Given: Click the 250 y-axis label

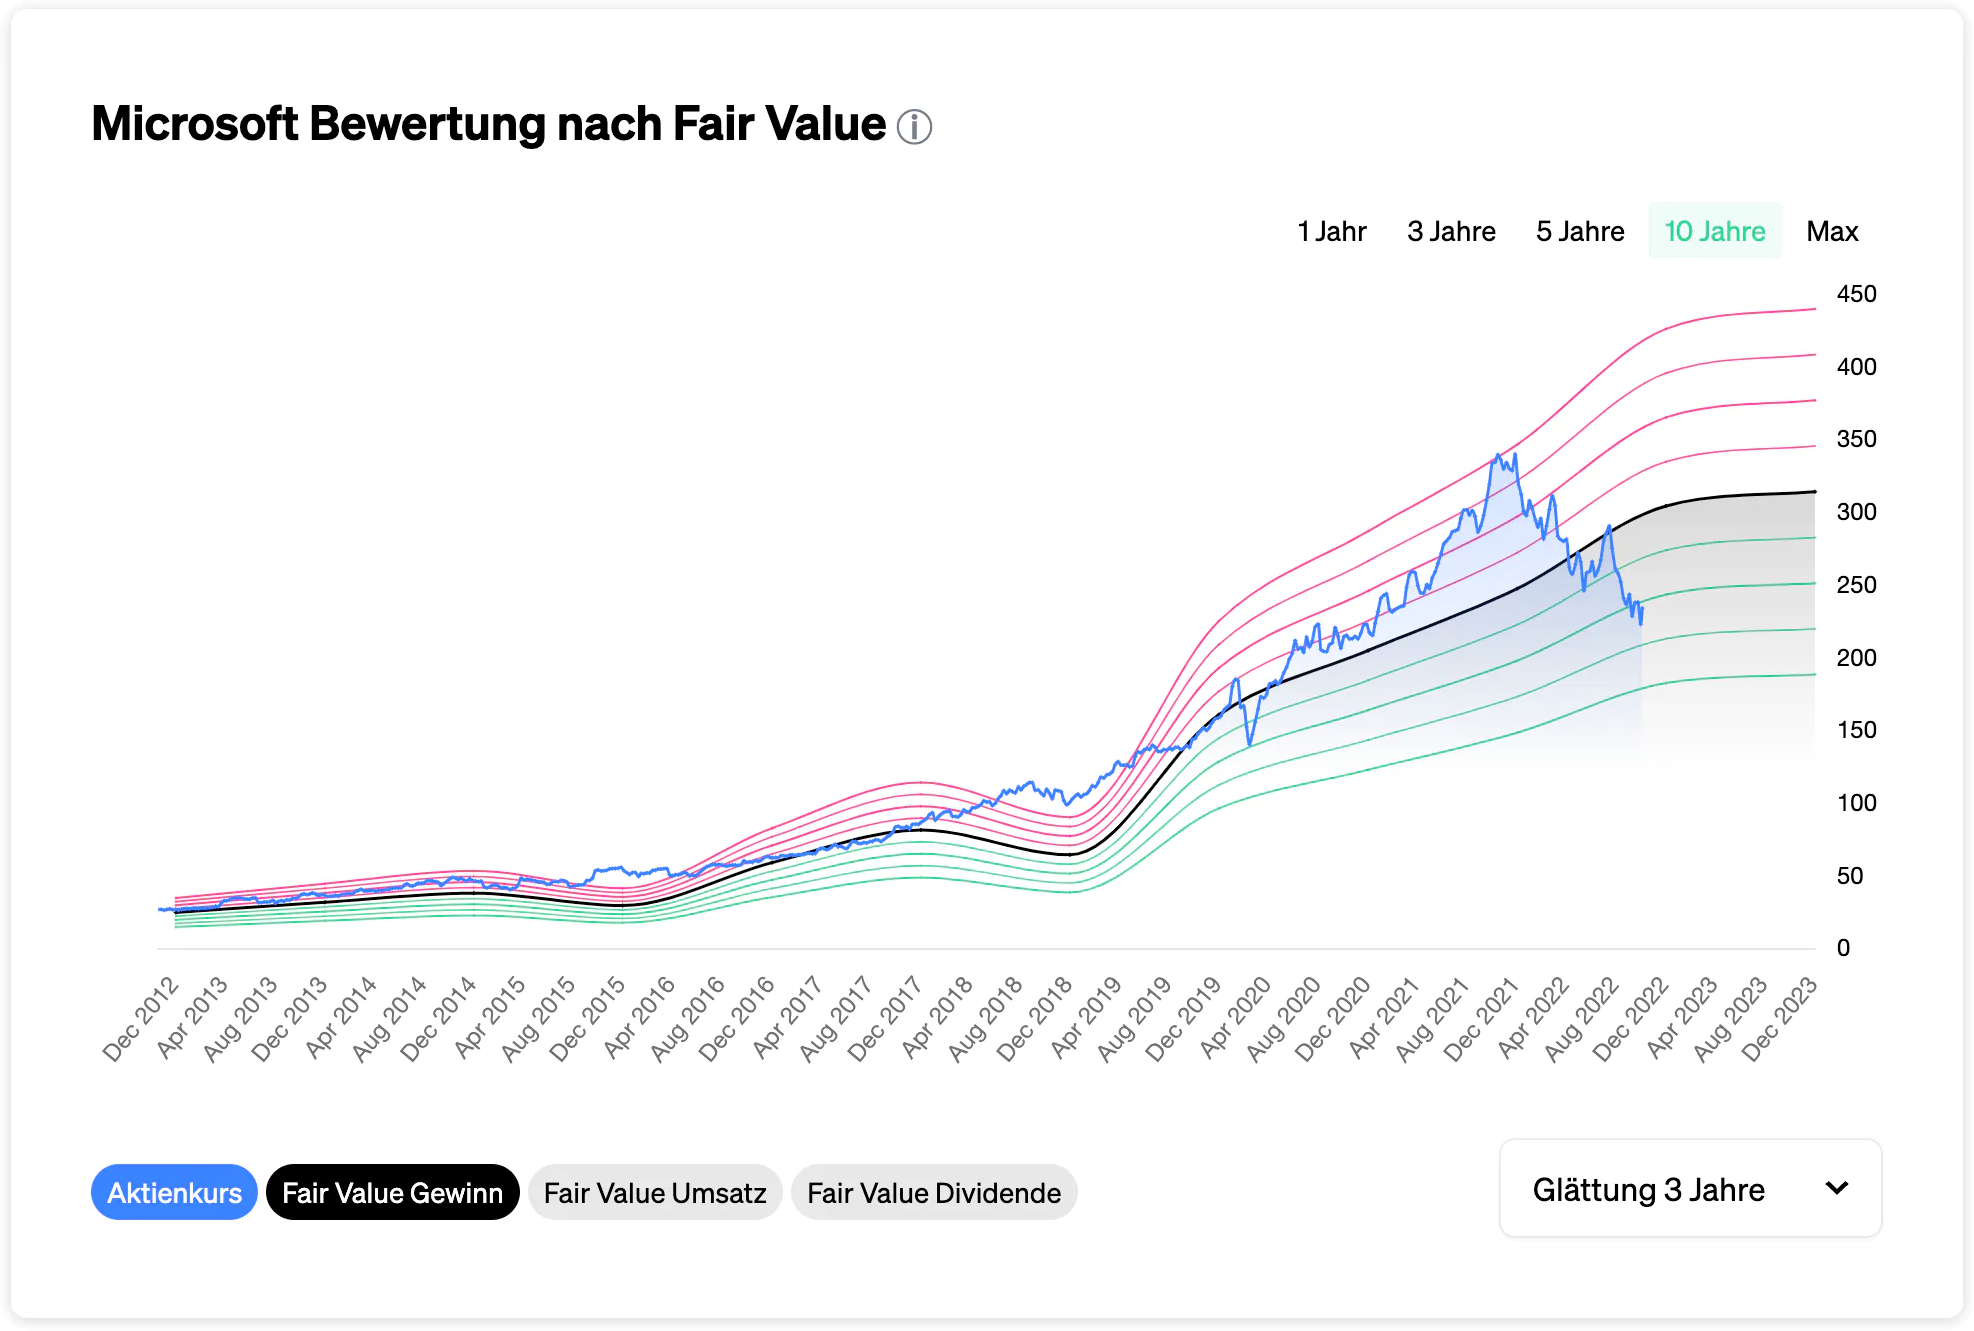Looking at the screenshot, I should coord(1856,585).
